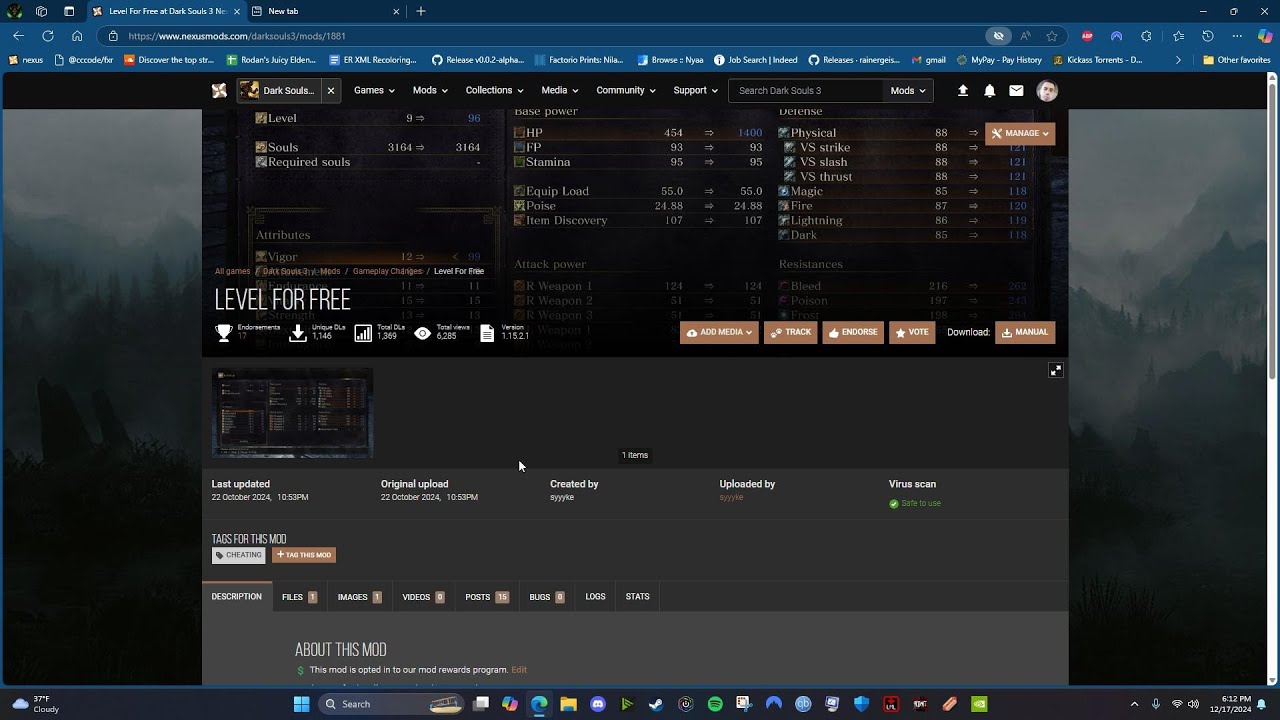Image resolution: width=1280 pixels, height=720 pixels.
Task: Open the browser Extensions puzzle icon
Action: pos(1146,36)
